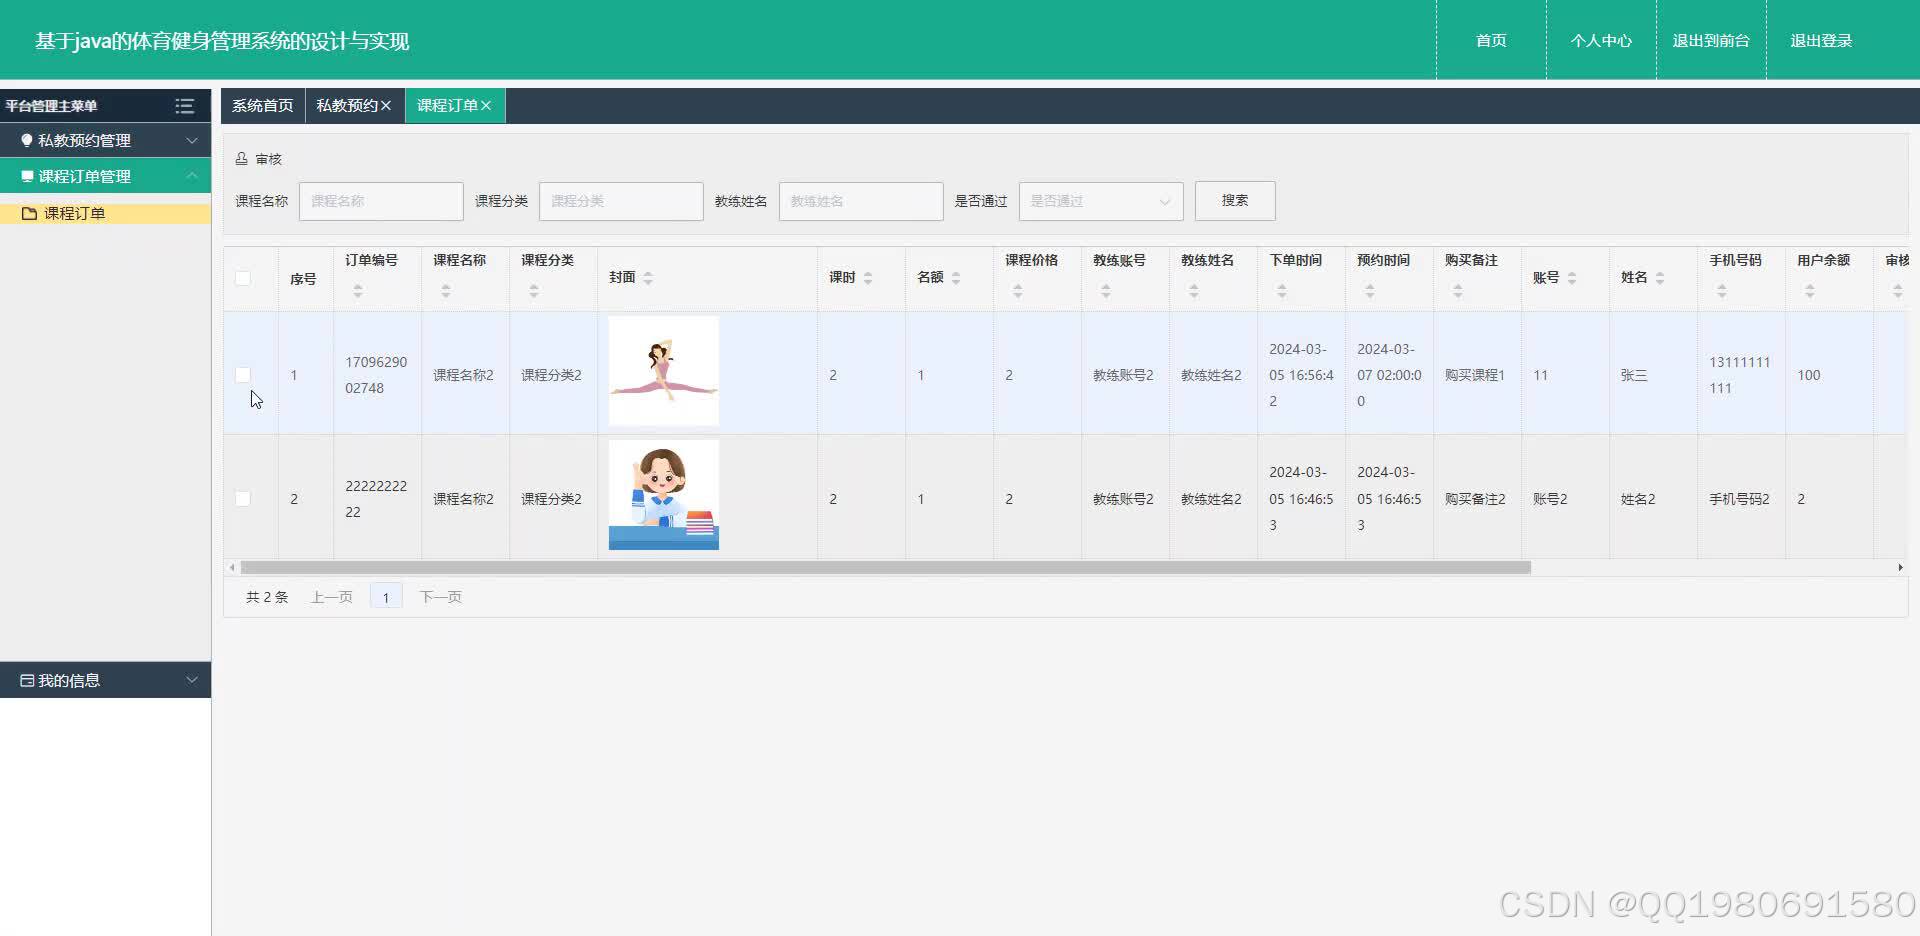Screen dimensions: 1920x936
Task: Click the 下一页 pagination link
Action: [440, 596]
